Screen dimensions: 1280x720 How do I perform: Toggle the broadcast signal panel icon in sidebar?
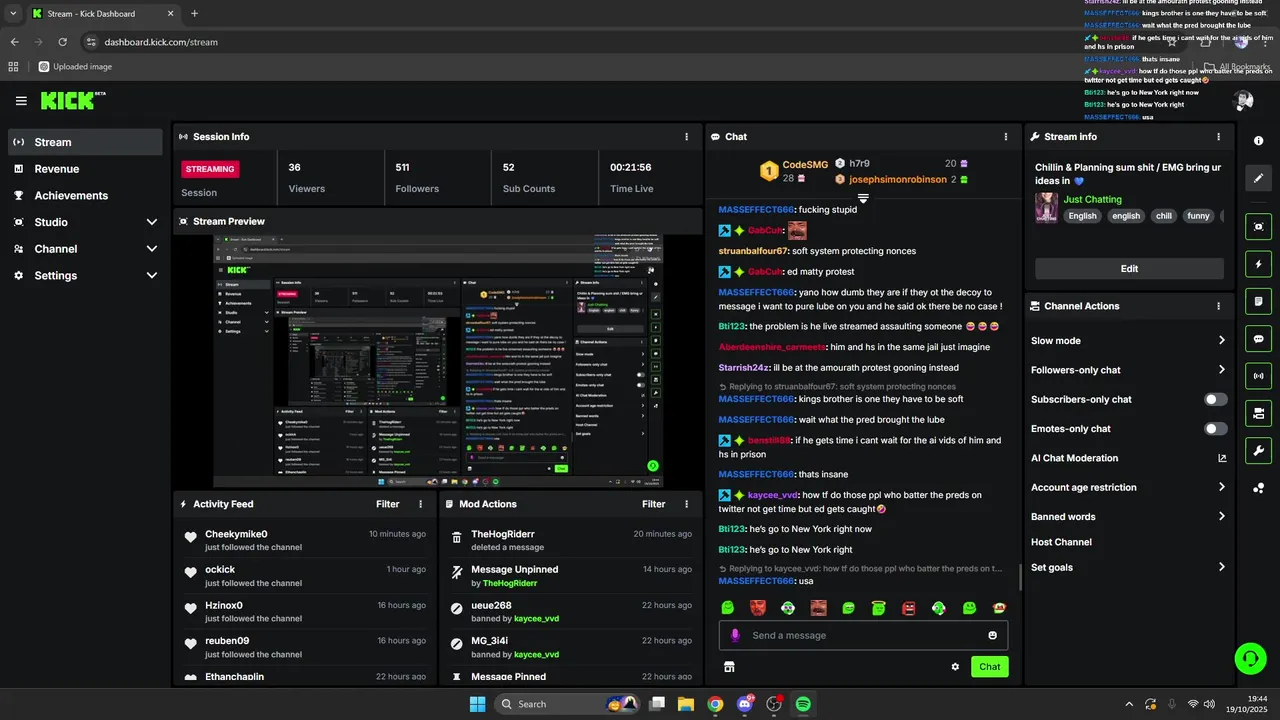tap(1259, 376)
